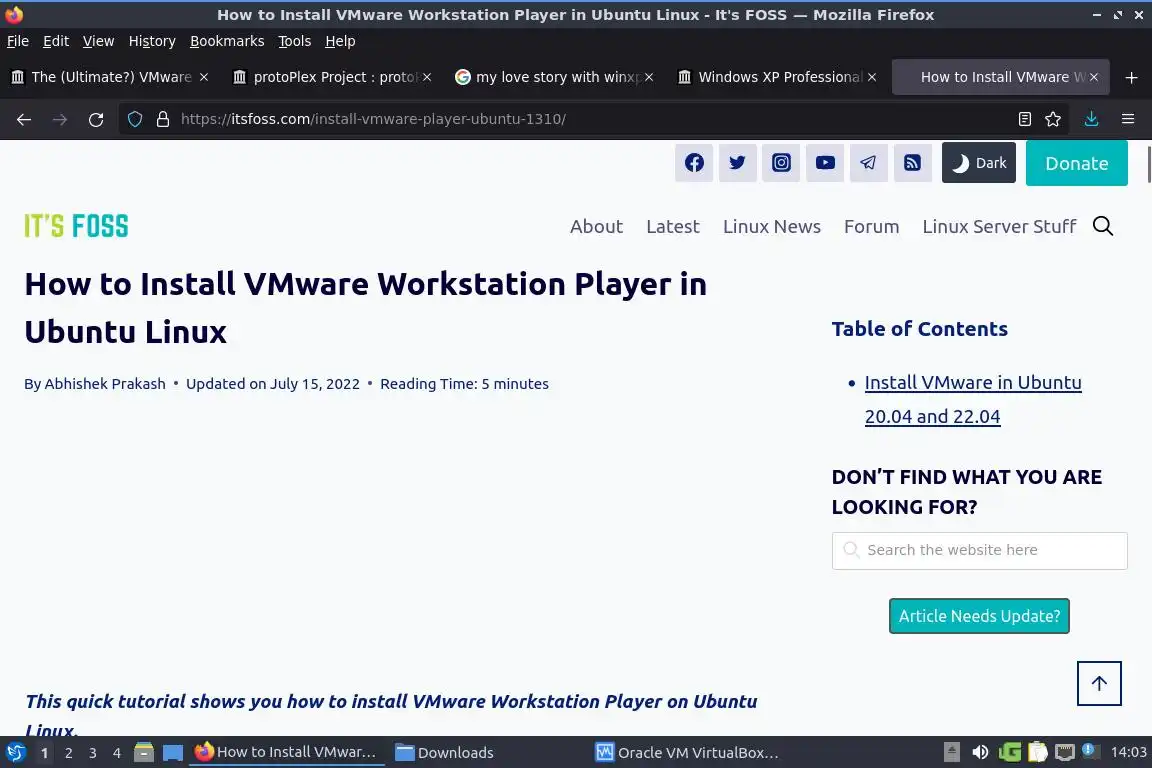
Task: Open the About nav link
Action: click(x=596, y=226)
